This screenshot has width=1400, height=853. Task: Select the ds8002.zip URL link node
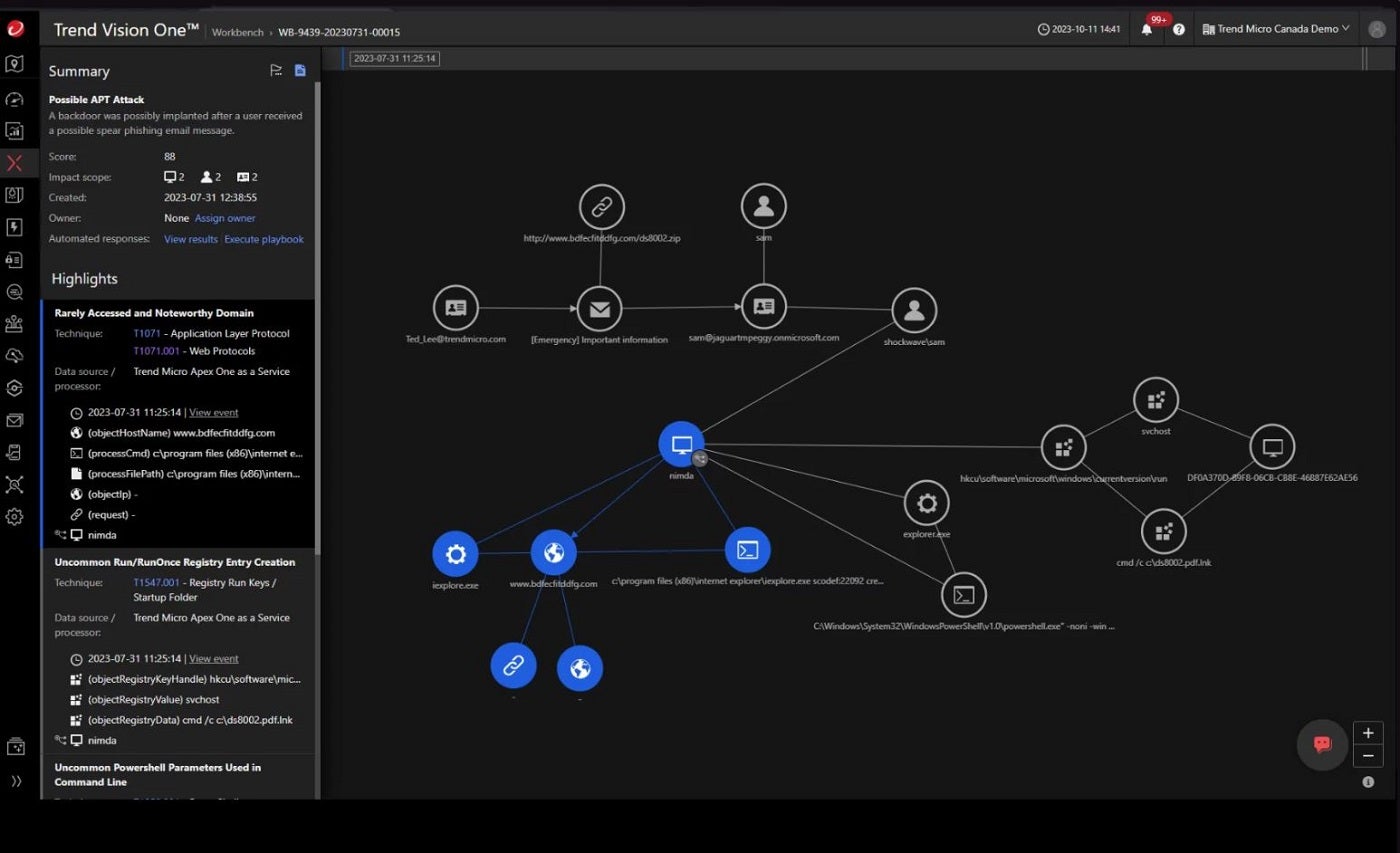click(602, 208)
